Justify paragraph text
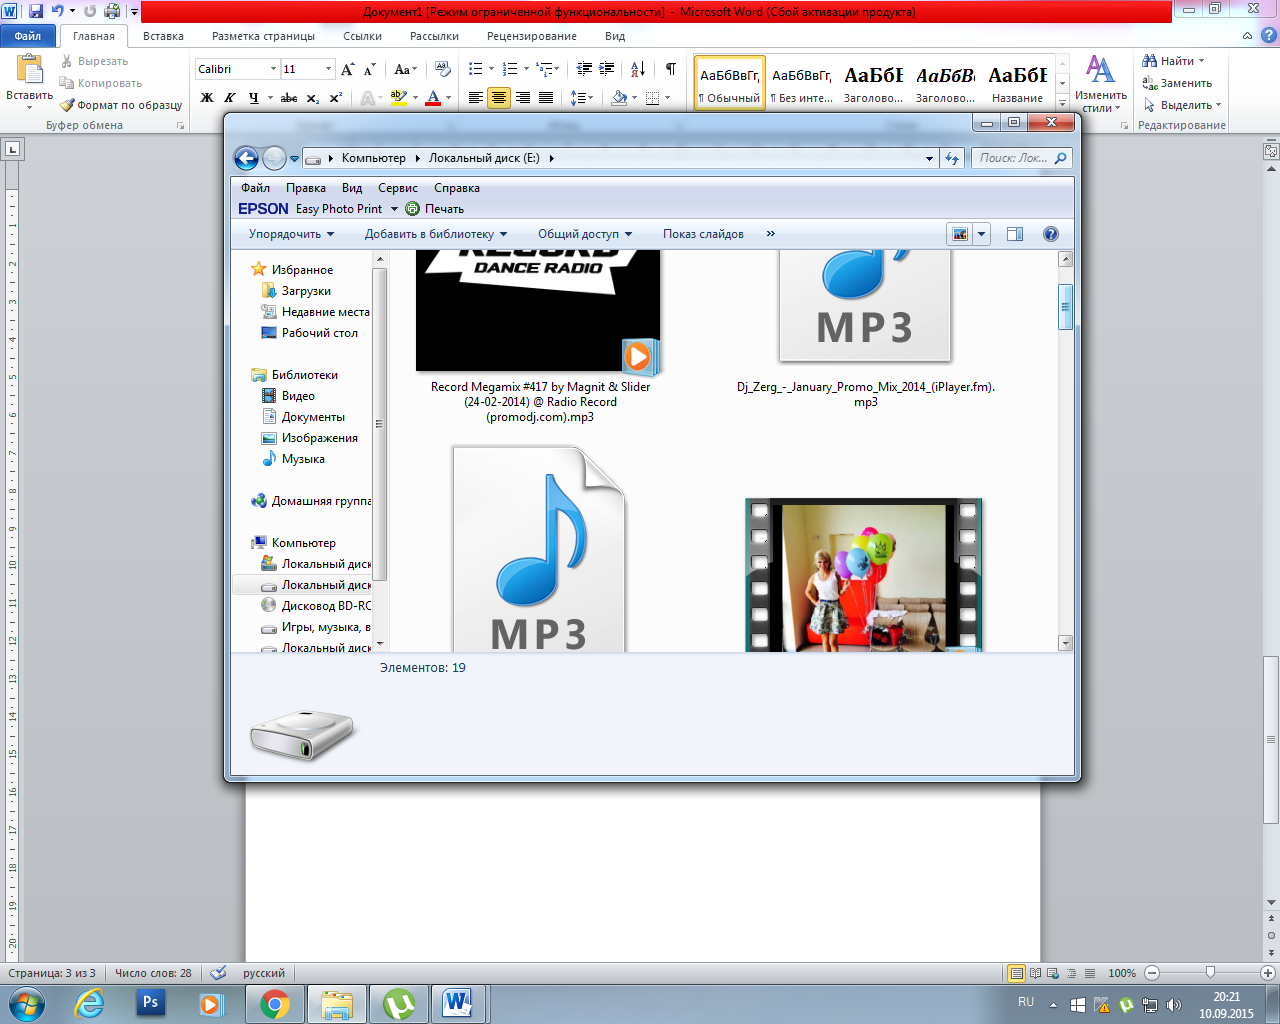The height and width of the screenshot is (1024, 1280). pos(546,98)
